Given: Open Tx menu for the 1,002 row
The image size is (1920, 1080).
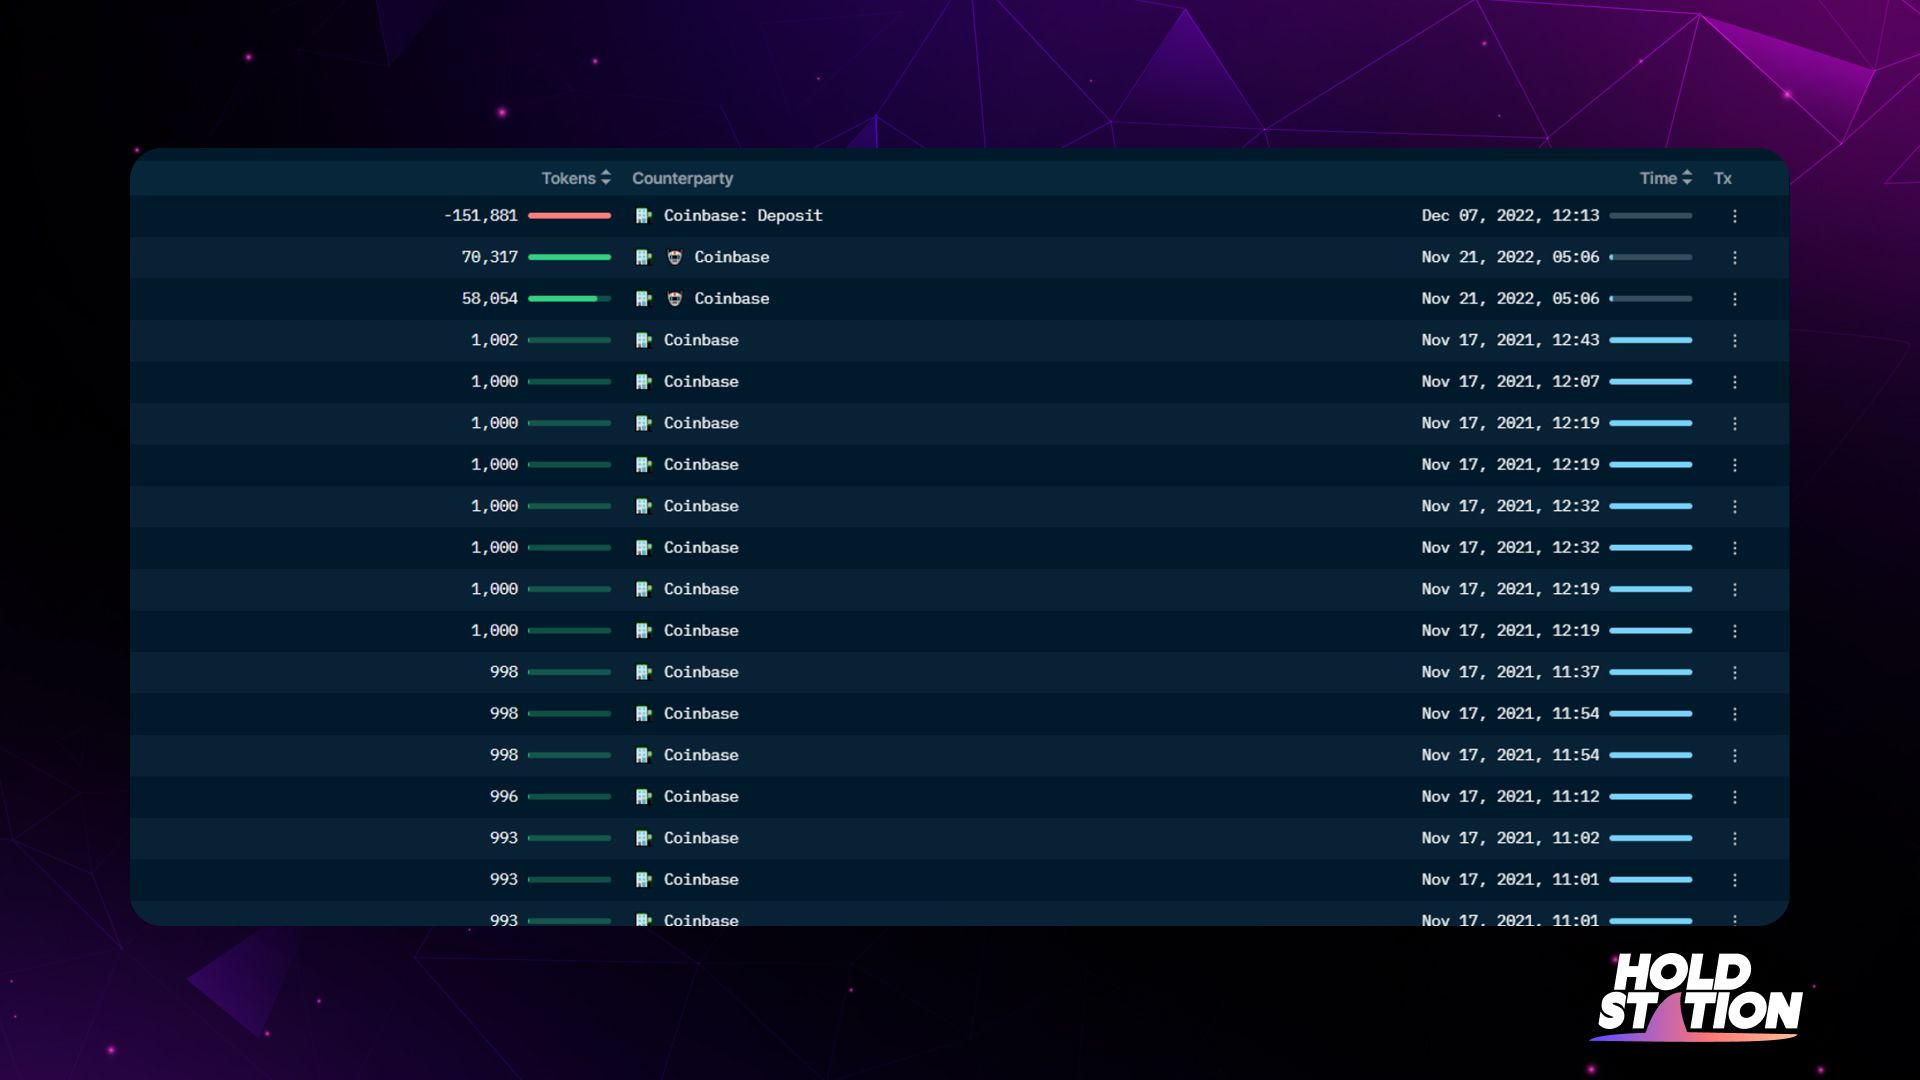Looking at the screenshot, I should [1735, 341].
